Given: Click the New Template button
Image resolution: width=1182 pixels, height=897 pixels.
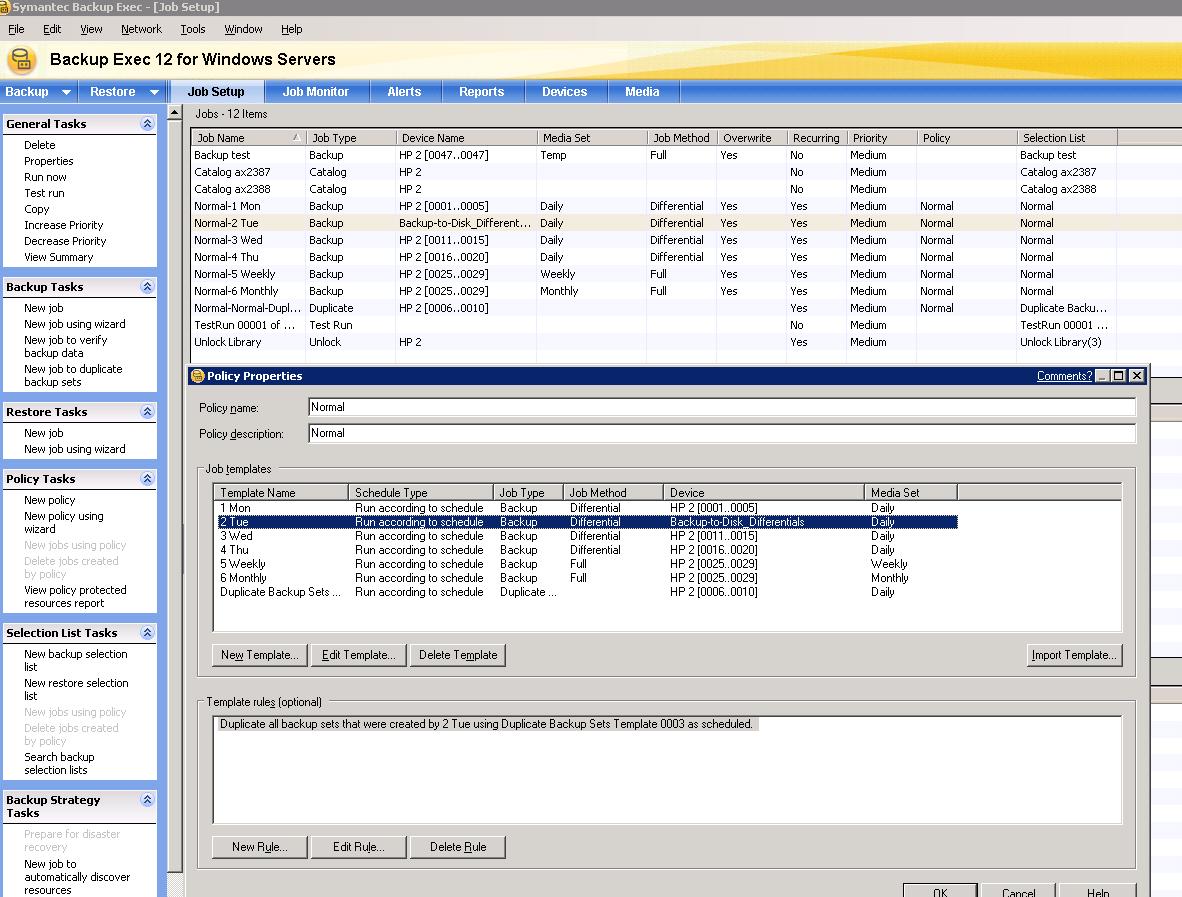Looking at the screenshot, I should coord(260,655).
